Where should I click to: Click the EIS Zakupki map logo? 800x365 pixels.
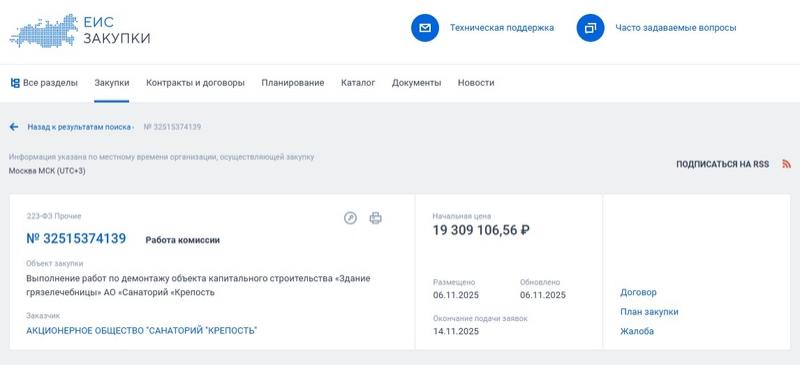43,31
